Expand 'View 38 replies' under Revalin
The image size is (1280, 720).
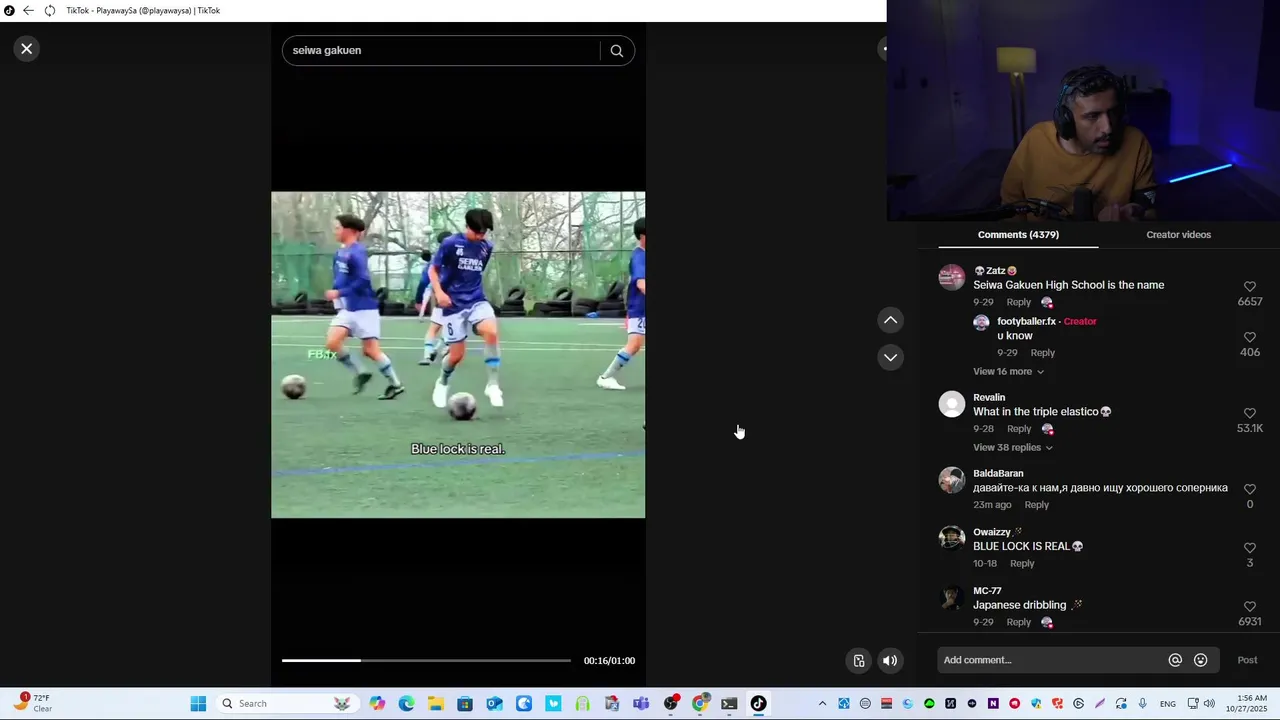pyautogui.click(x=1012, y=448)
